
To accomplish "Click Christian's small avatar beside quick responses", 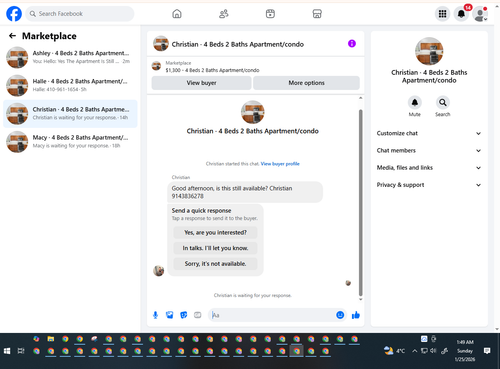I will (158, 271).
